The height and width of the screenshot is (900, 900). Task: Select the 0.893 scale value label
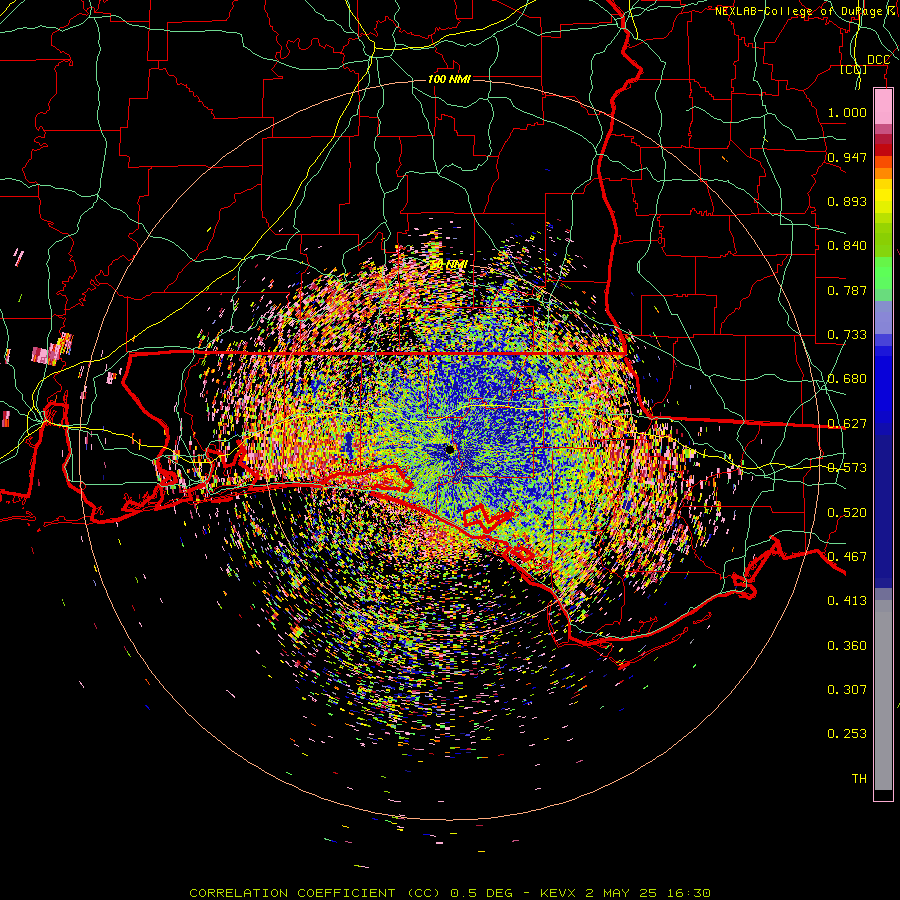coord(847,201)
